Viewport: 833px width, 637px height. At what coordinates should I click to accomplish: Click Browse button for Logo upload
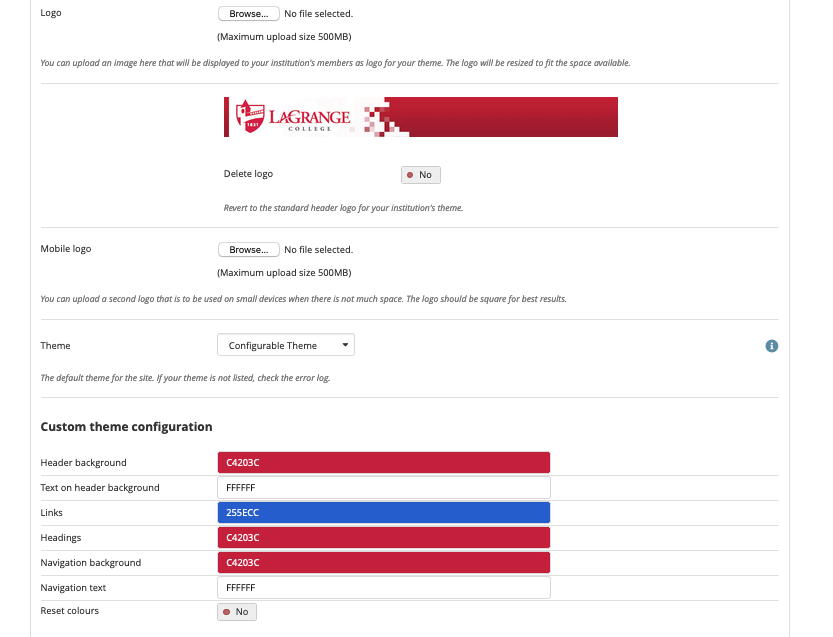tap(248, 14)
